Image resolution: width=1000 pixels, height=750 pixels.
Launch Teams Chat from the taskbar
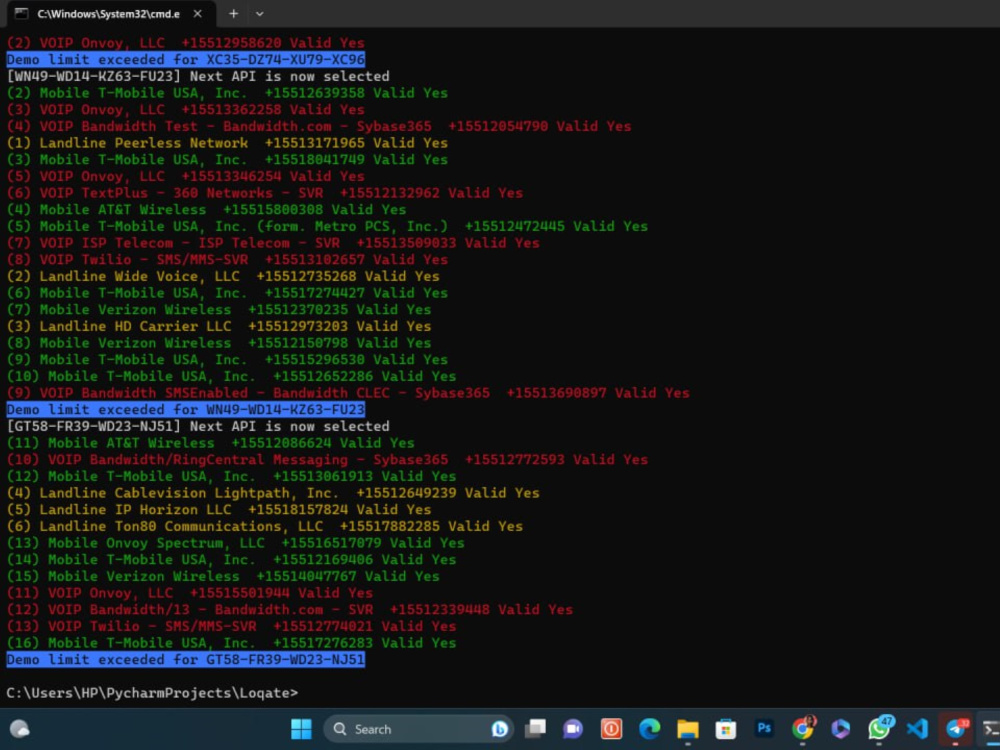[573, 729]
